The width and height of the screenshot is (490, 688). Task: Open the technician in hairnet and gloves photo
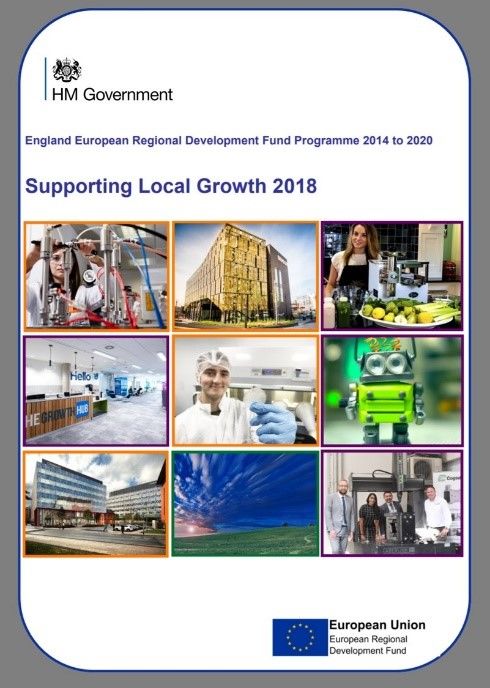point(245,391)
